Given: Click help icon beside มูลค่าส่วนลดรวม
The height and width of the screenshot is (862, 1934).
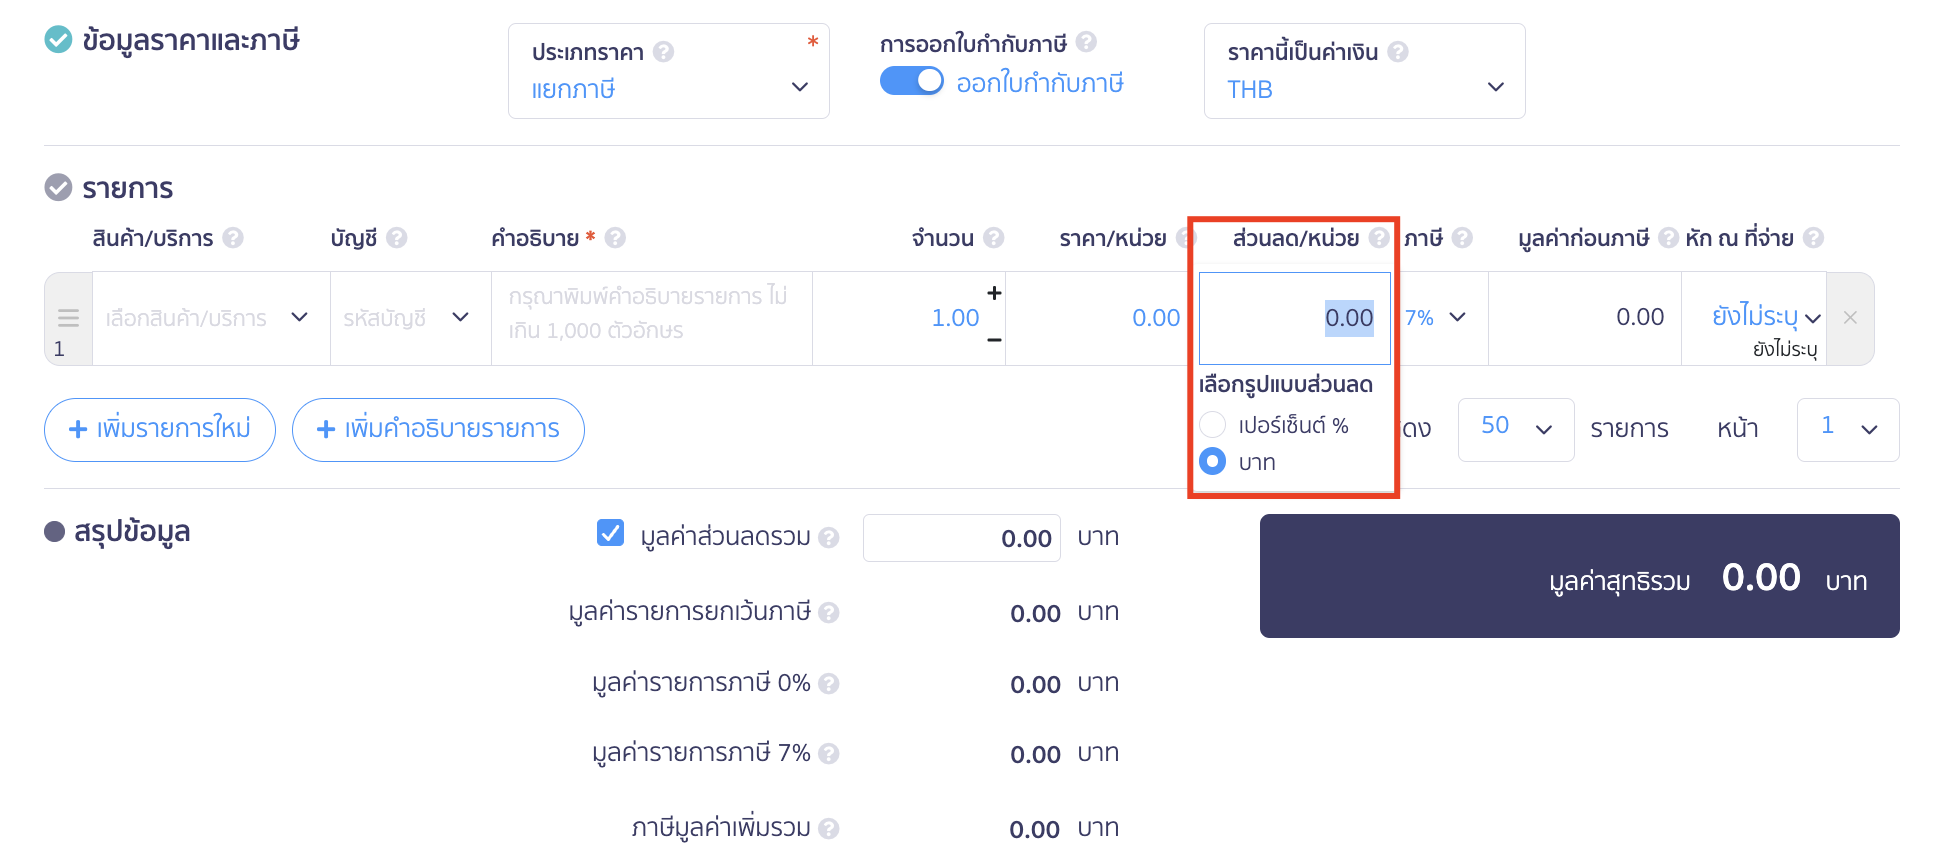Looking at the screenshot, I should pos(828,538).
